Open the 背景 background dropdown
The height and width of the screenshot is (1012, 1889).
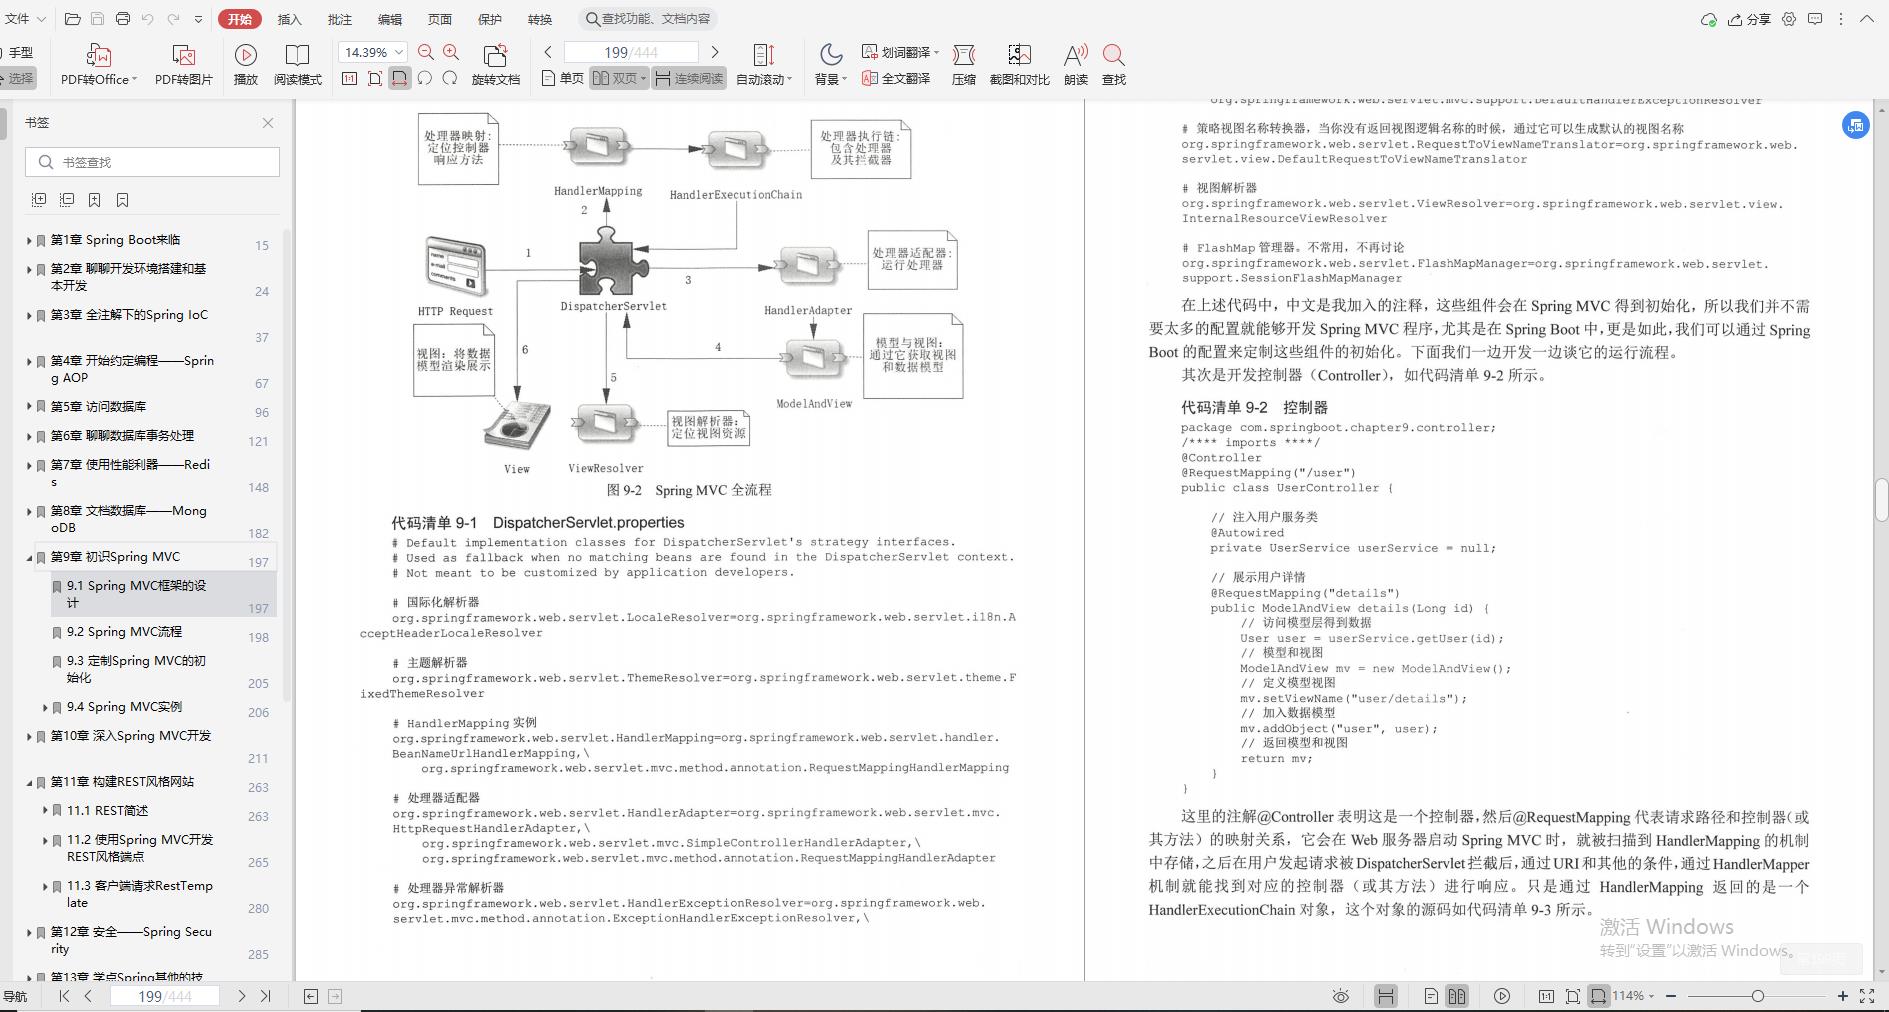(830, 79)
